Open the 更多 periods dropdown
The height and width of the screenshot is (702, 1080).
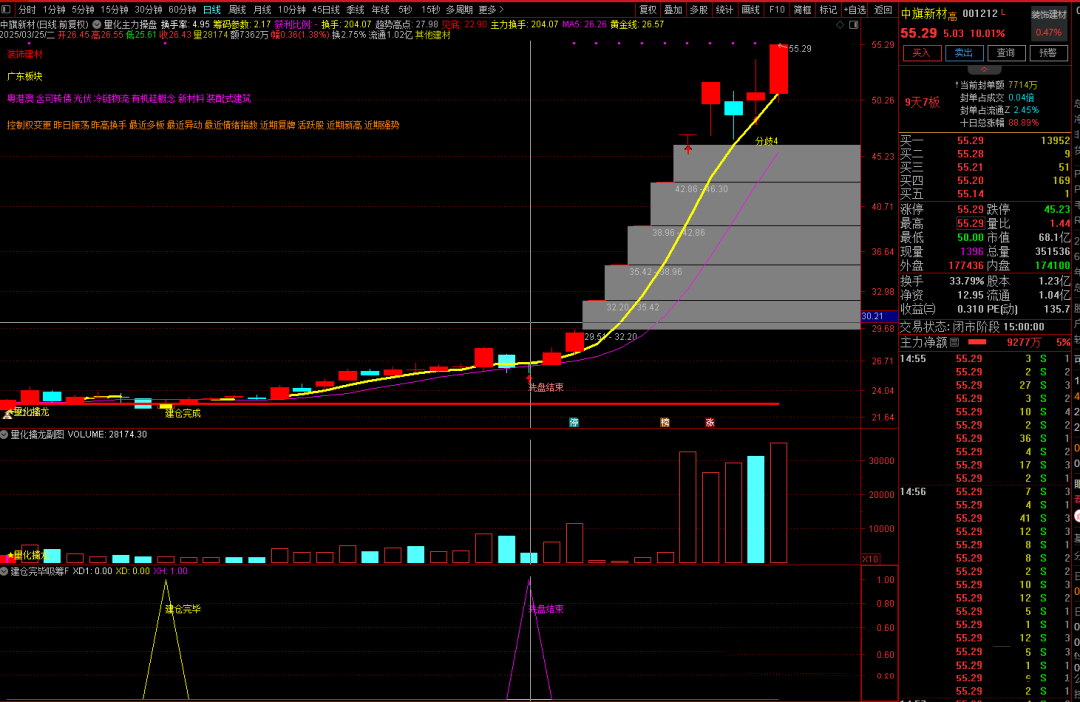[490, 9]
